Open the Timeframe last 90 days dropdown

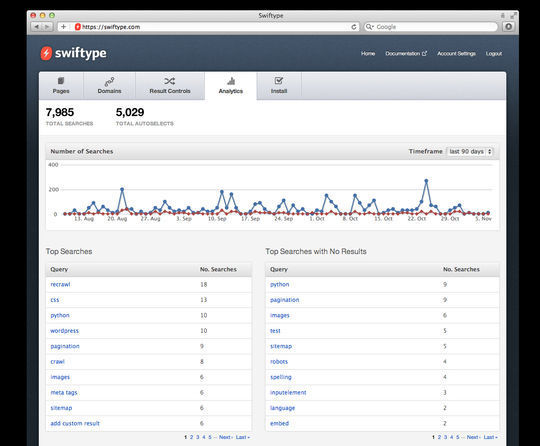[470, 151]
